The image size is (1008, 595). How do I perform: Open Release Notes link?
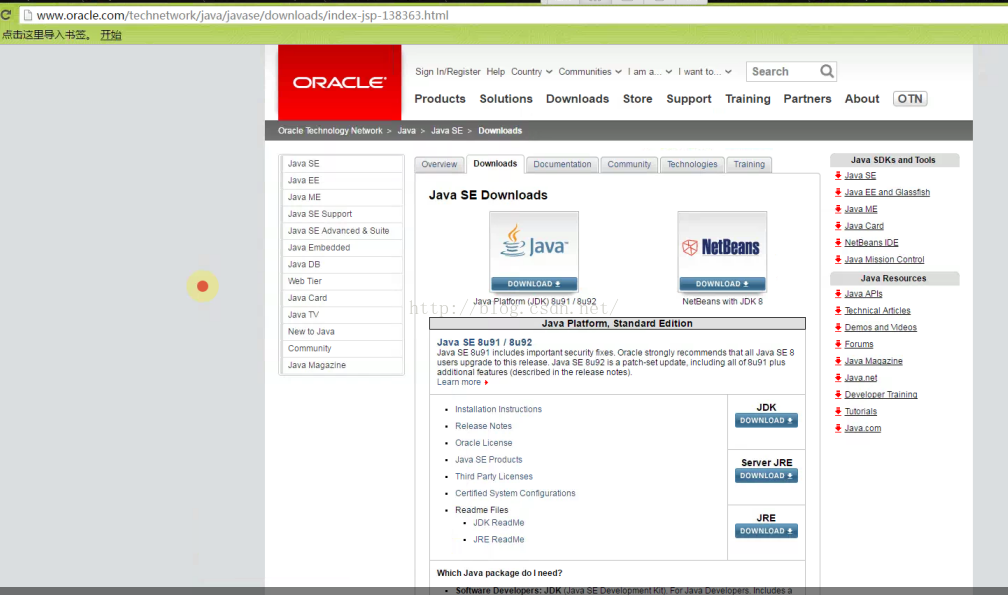tap(483, 426)
